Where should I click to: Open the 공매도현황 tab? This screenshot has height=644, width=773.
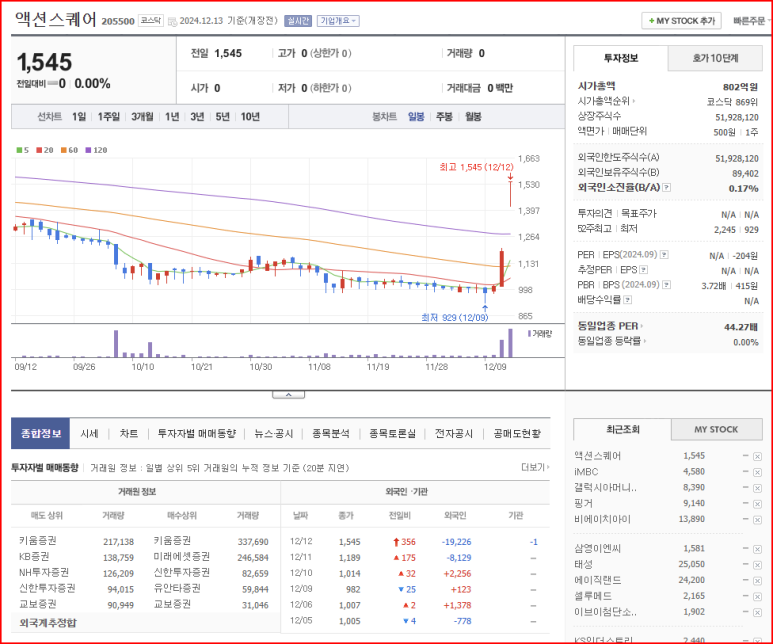pyautogui.click(x=517, y=433)
